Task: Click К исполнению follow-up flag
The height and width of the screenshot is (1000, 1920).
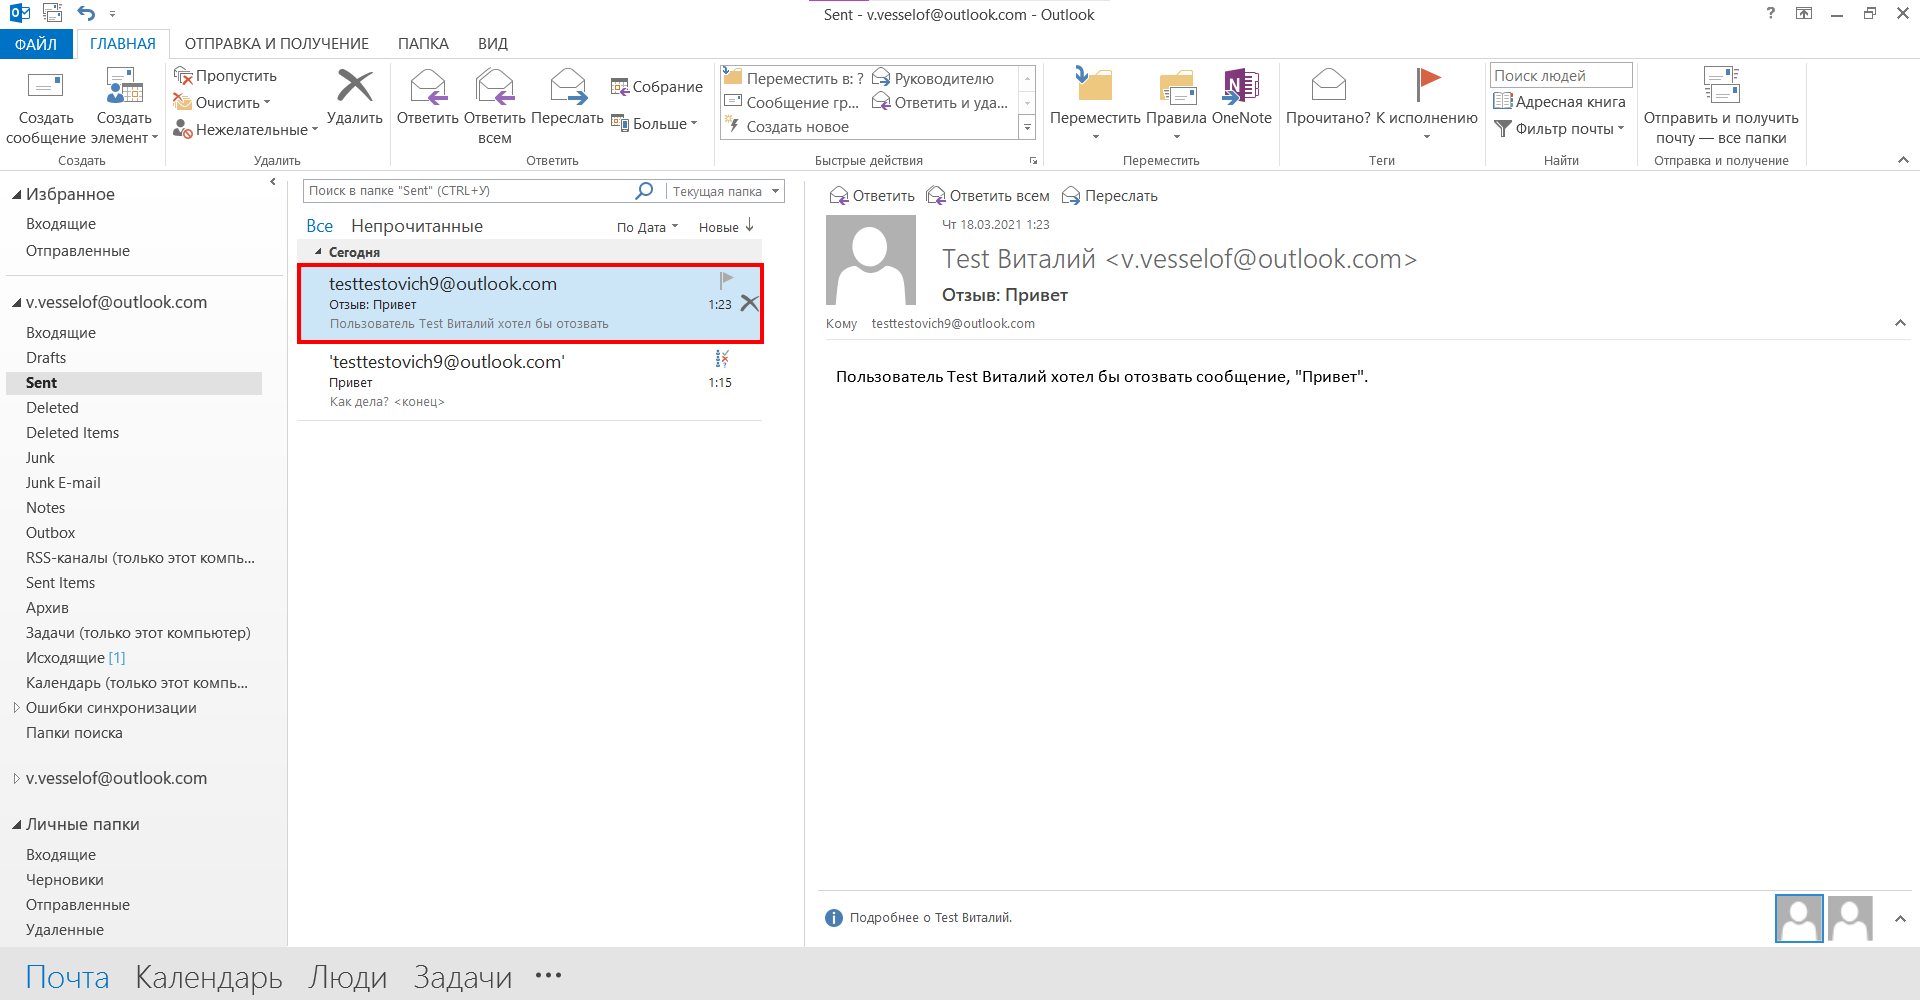Action: [1427, 103]
